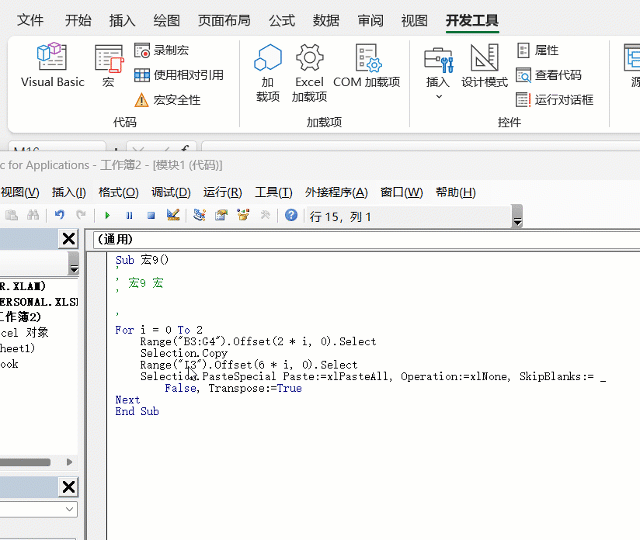The image size is (640, 540).
Task: Toggle 设计模式 design mode in ribbon
Action: point(484,66)
